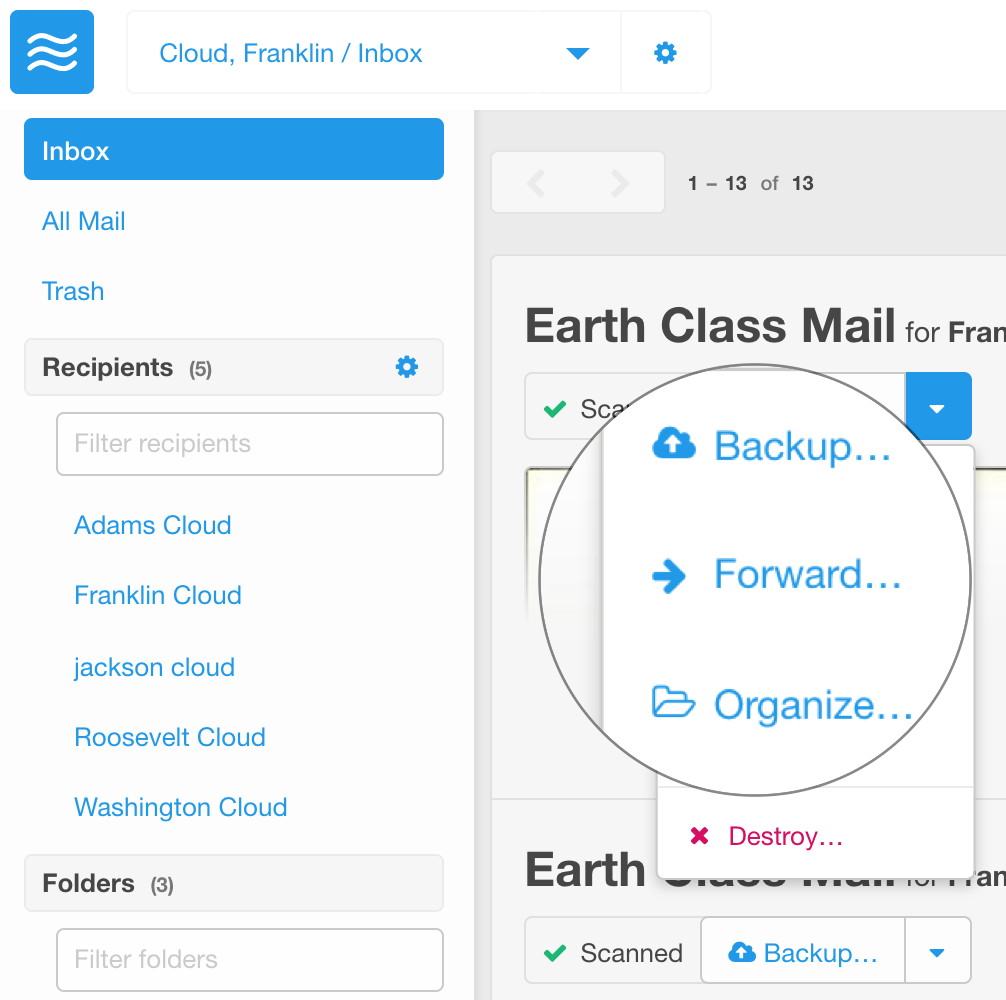Focus the Filter recipients field
The height and width of the screenshot is (1000, 1006).
(x=250, y=444)
